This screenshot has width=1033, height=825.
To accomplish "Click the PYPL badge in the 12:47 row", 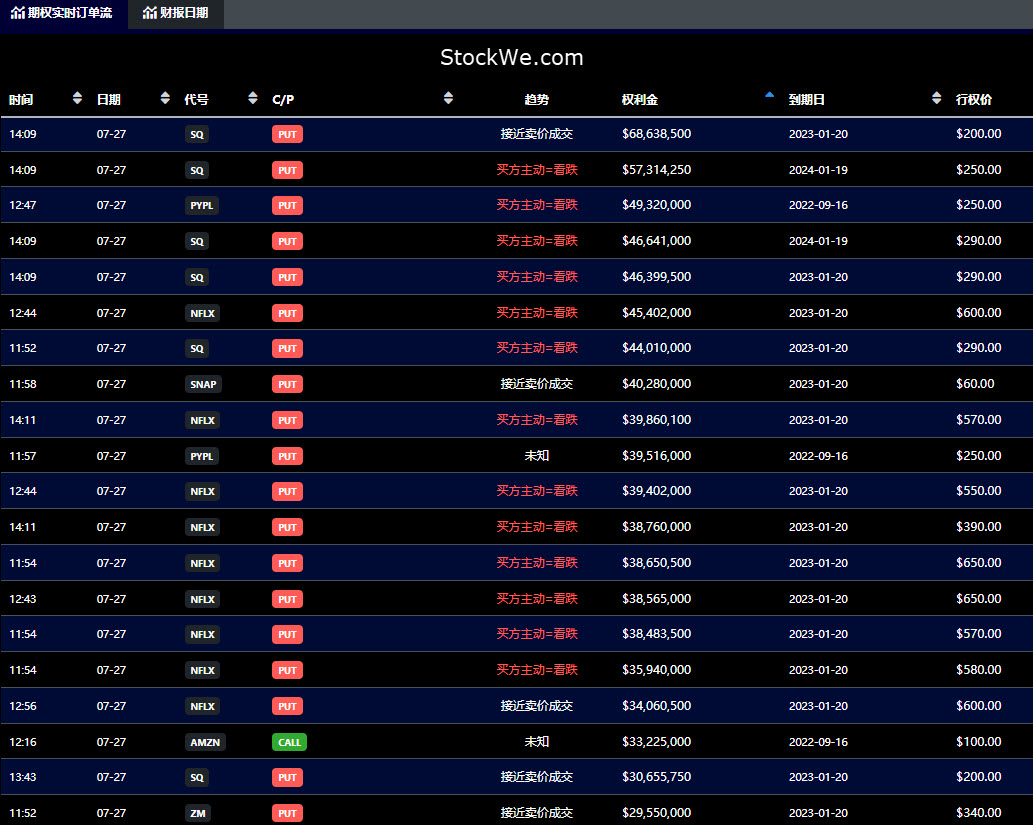I will point(202,206).
